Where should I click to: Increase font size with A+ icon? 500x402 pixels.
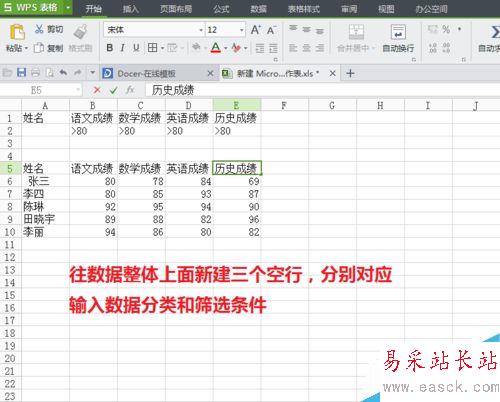pyautogui.click(x=256, y=30)
